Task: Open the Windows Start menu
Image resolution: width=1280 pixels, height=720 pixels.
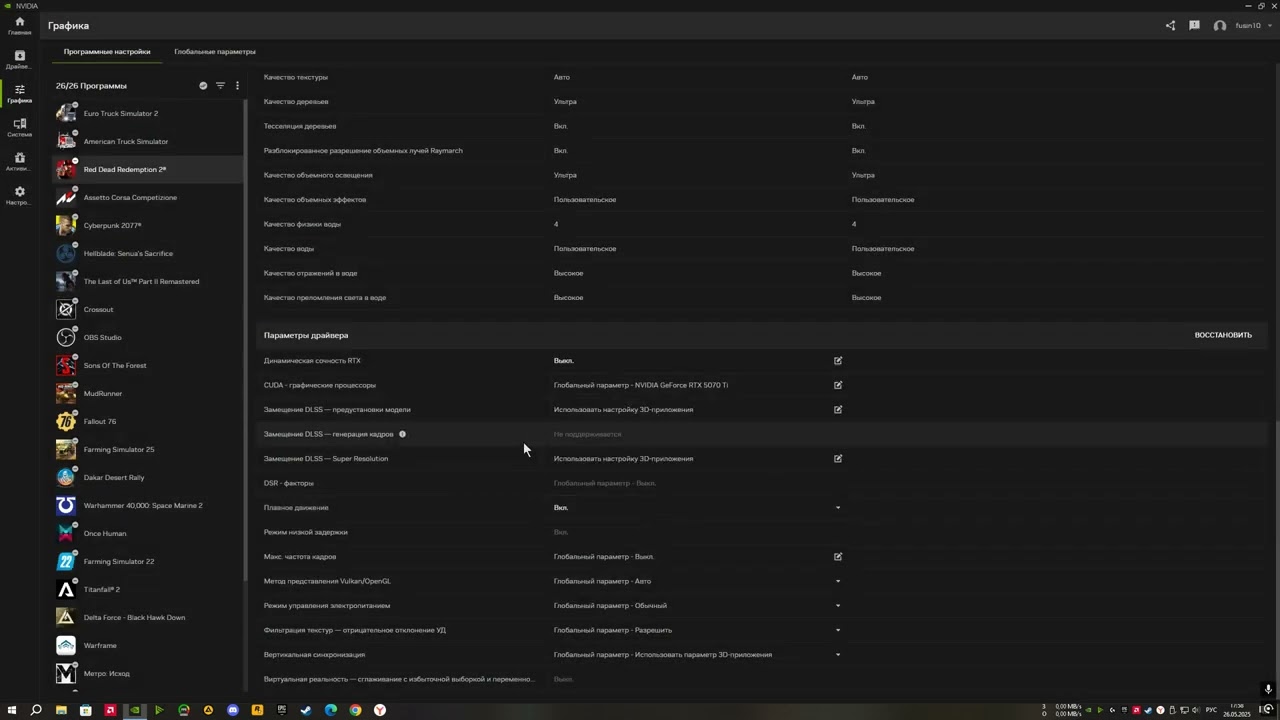Action: pyautogui.click(x=12, y=710)
